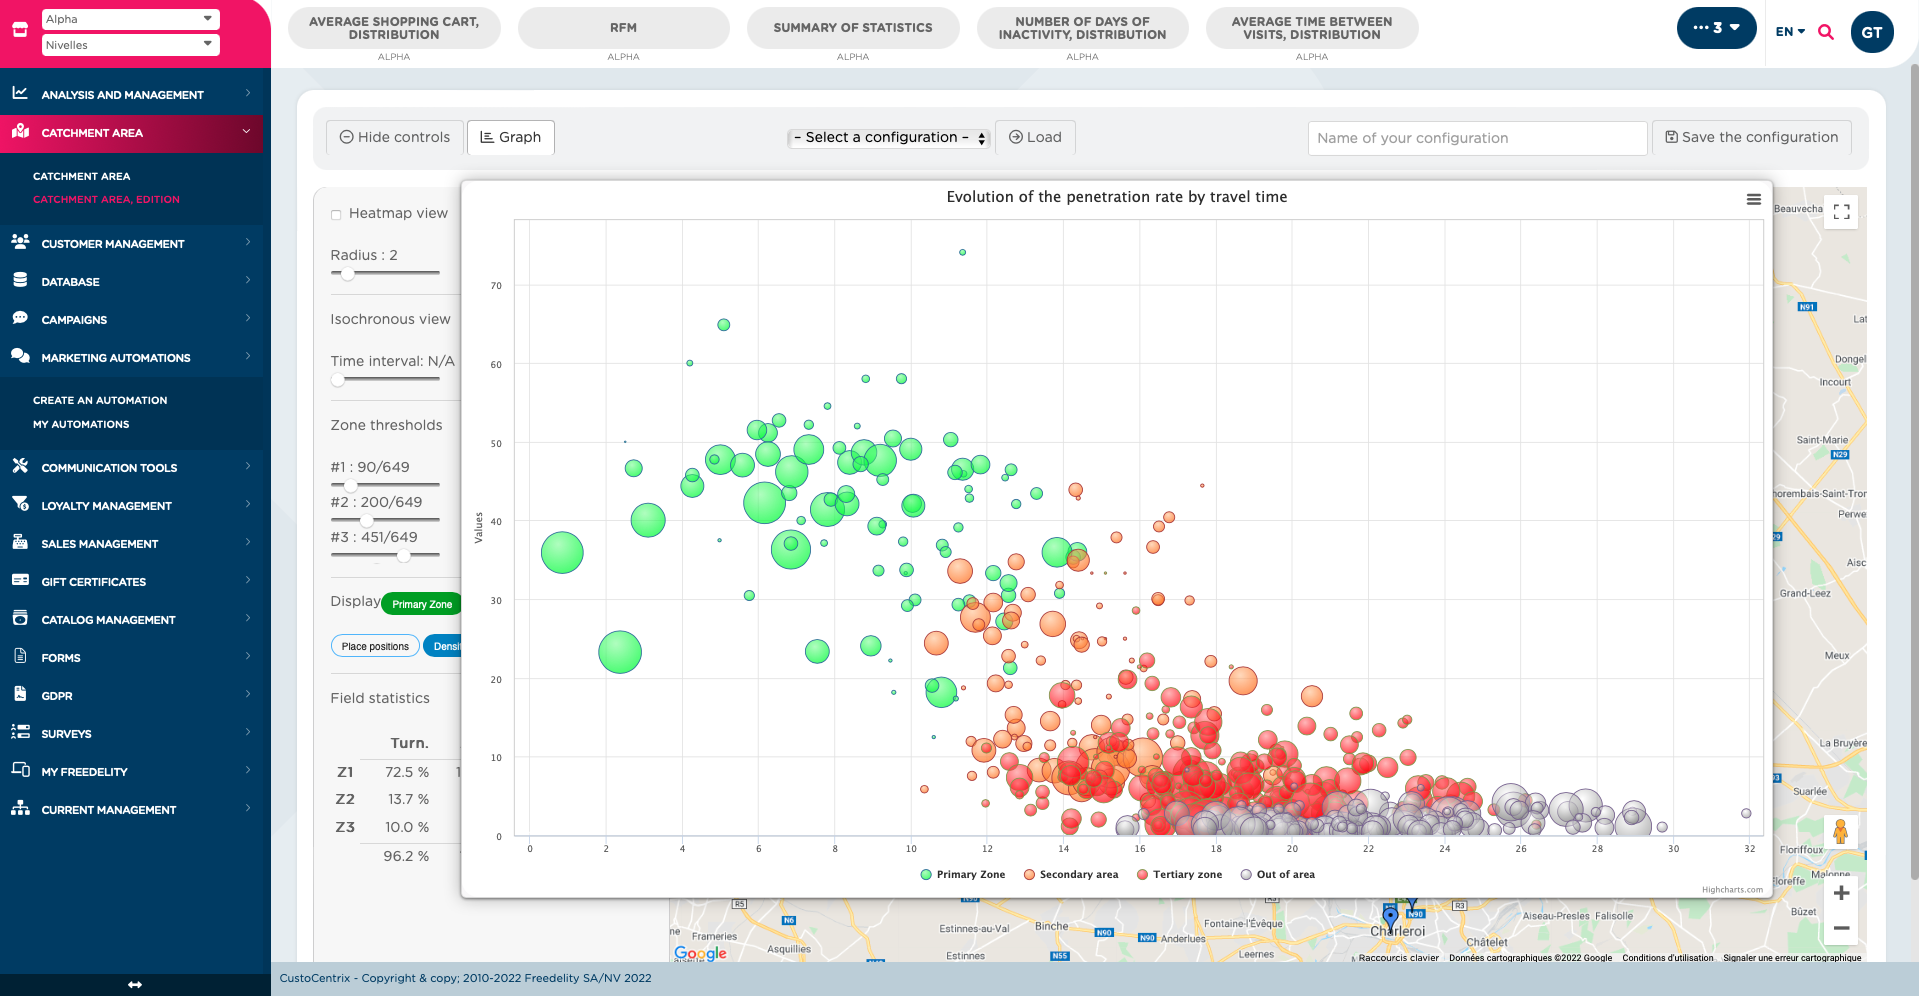Expand the EN language selector

[x=1790, y=32]
